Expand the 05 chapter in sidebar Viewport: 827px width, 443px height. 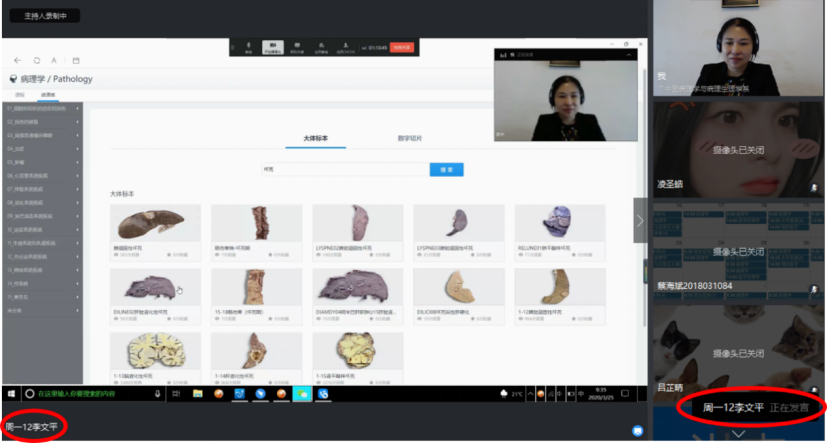[x=42, y=162]
